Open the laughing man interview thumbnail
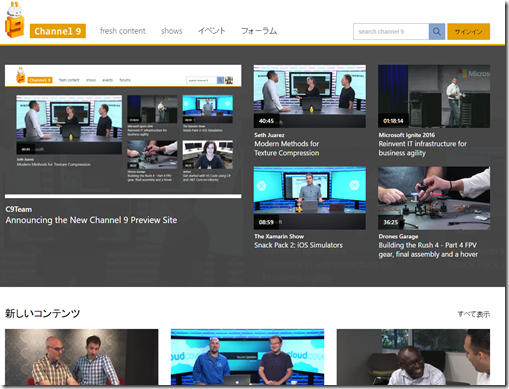The height and width of the screenshot is (389, 509). tap(413, 357)
